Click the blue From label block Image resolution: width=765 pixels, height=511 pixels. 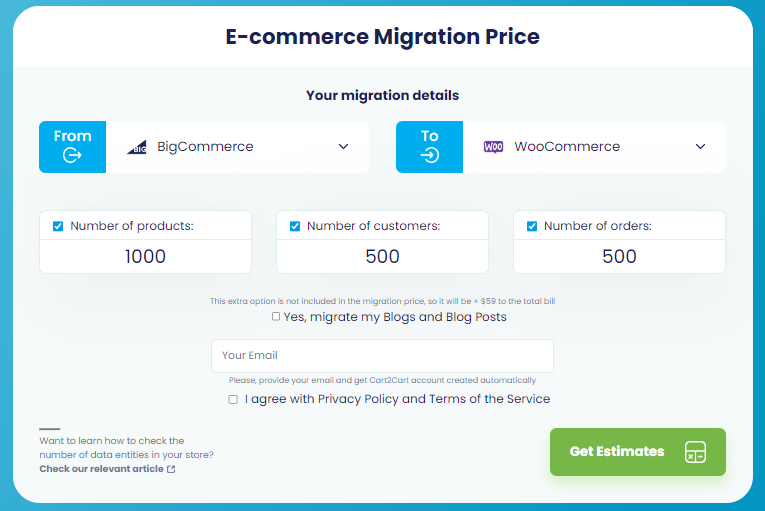72,136
